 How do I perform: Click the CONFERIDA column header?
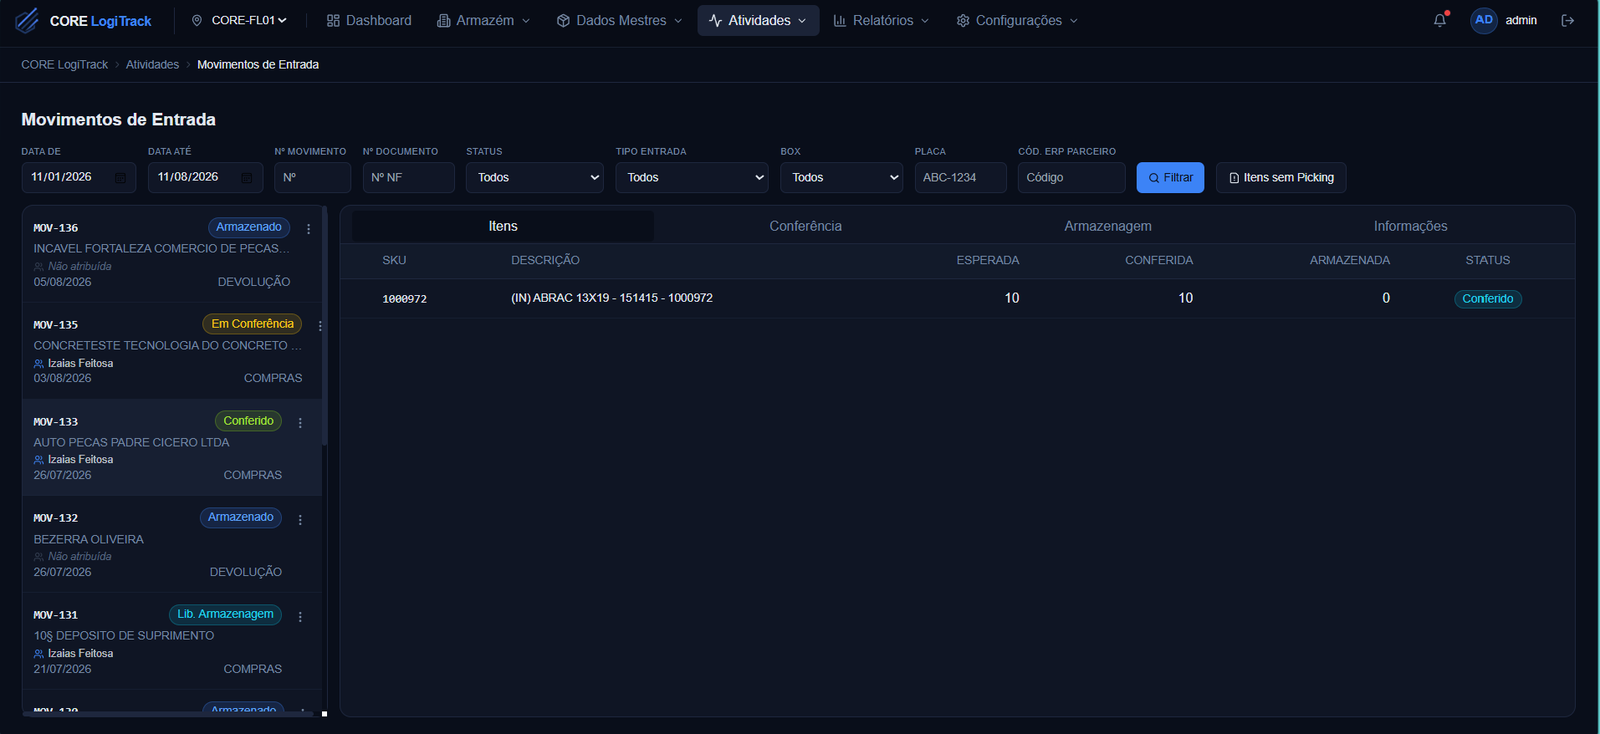[x=1159, y=260]
